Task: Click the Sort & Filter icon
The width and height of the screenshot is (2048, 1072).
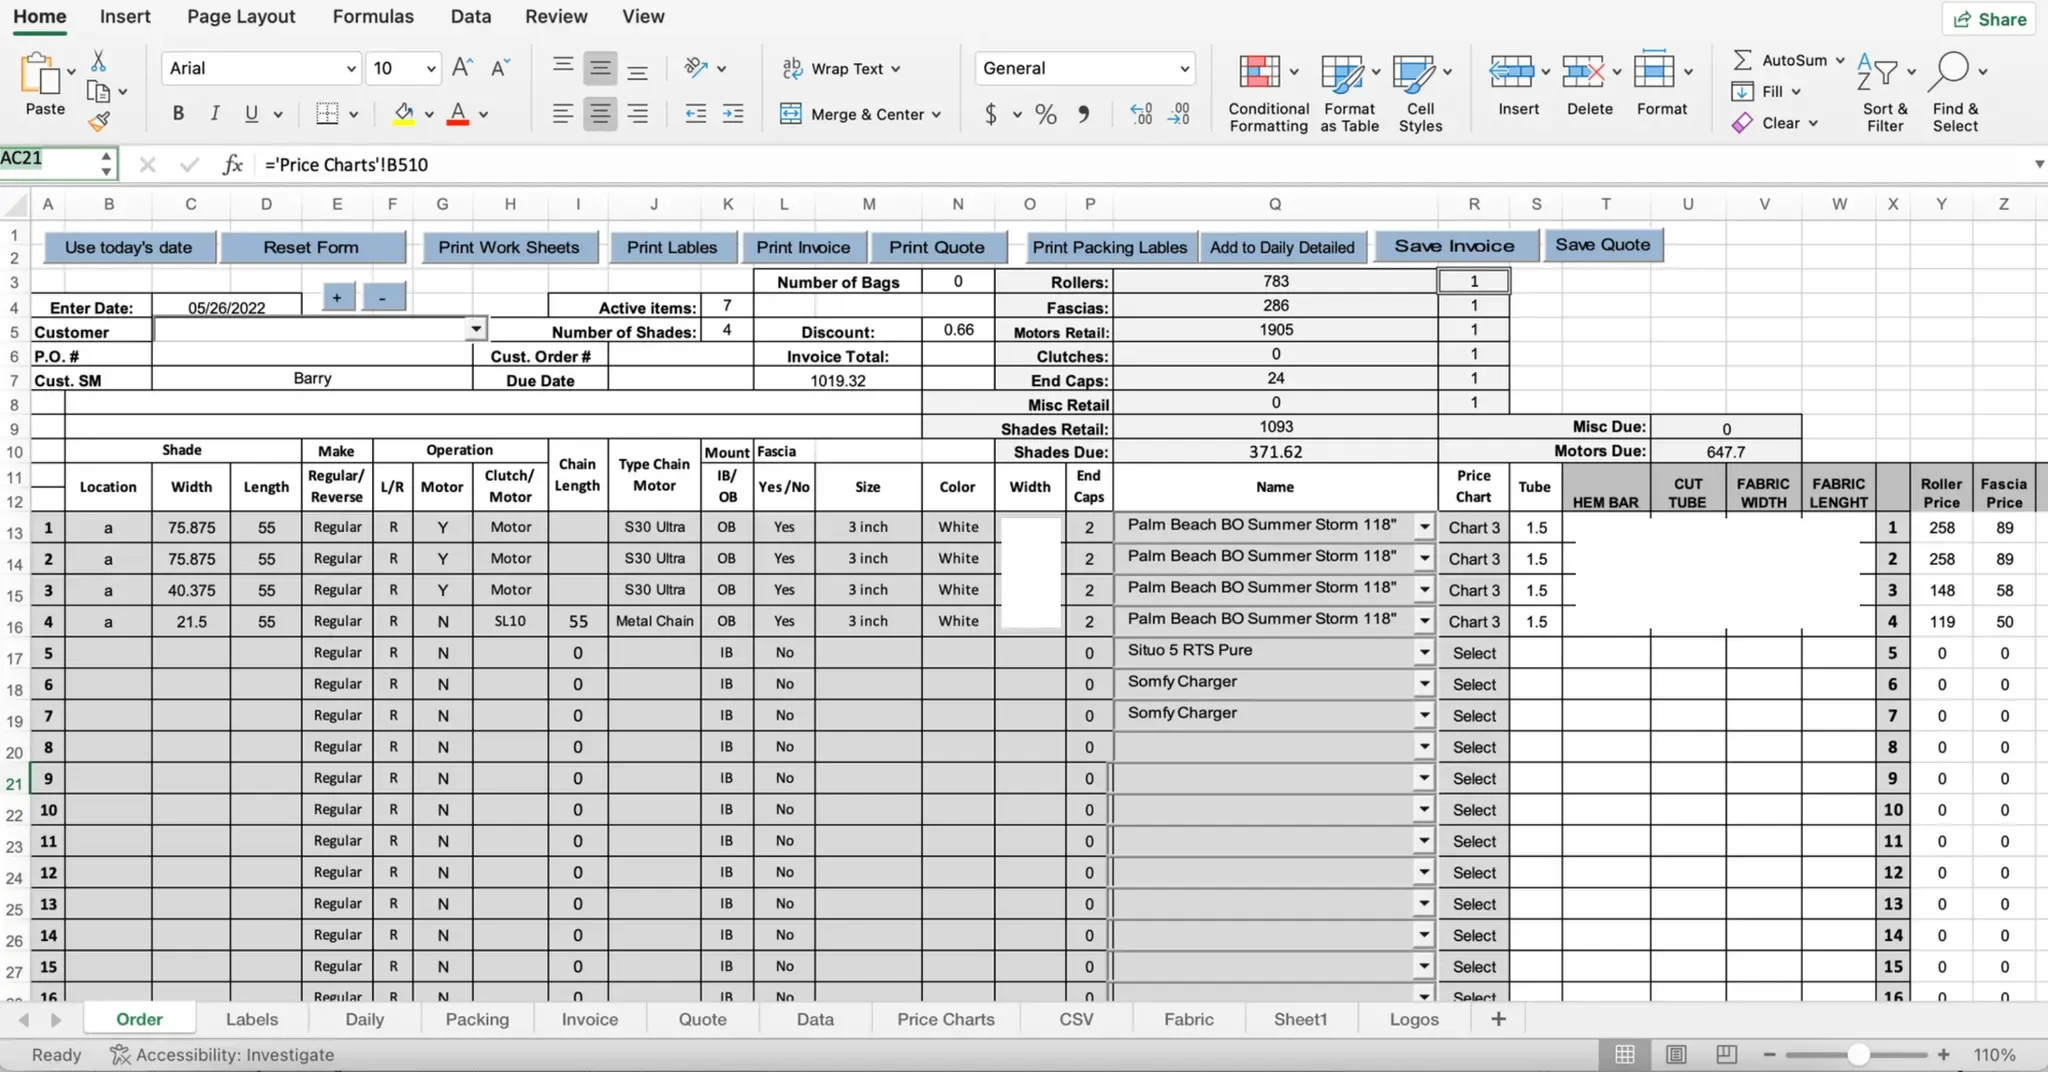Action: (1877, 73)
